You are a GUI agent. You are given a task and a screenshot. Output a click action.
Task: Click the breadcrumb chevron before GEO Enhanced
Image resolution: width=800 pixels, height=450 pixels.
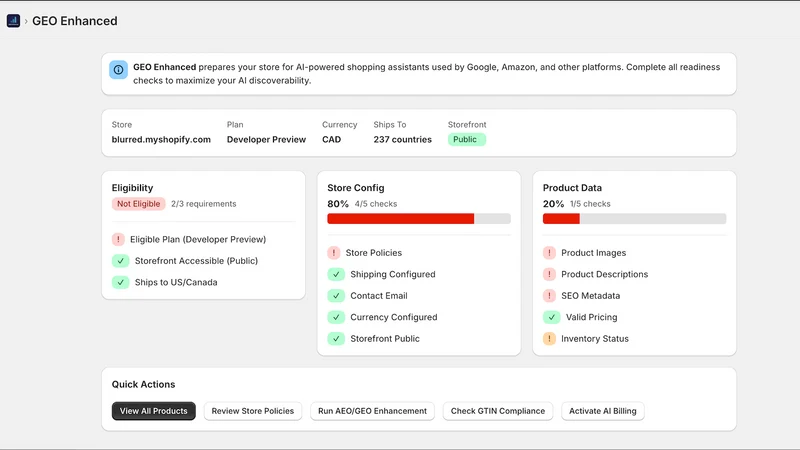click(26, 21)
